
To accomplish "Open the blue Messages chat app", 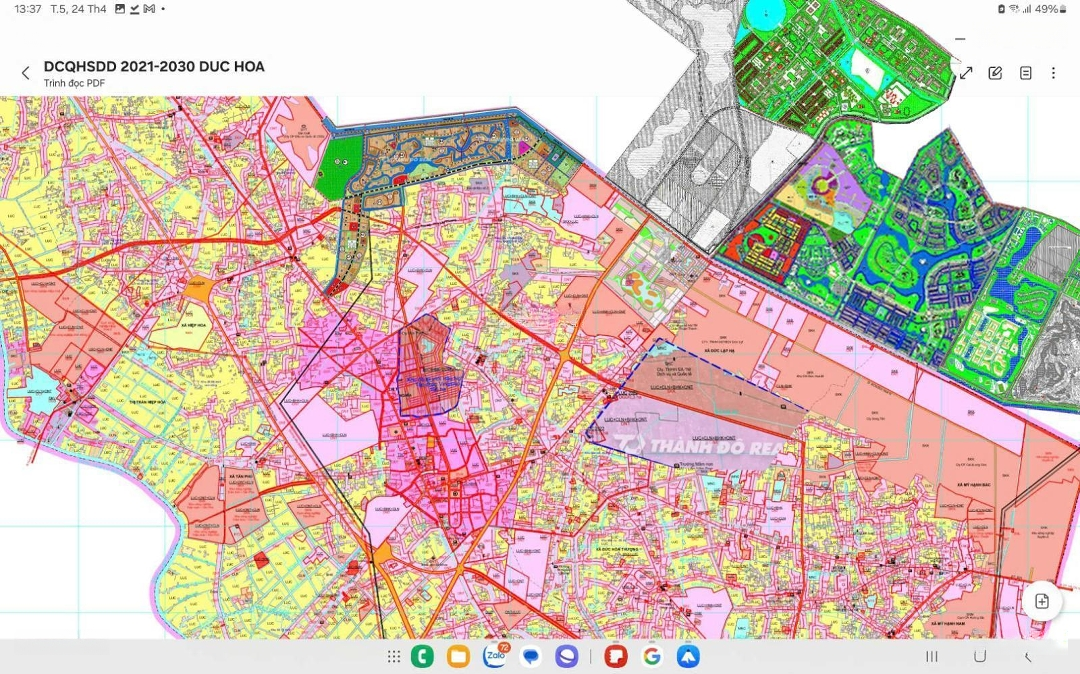I will point(531,657).
